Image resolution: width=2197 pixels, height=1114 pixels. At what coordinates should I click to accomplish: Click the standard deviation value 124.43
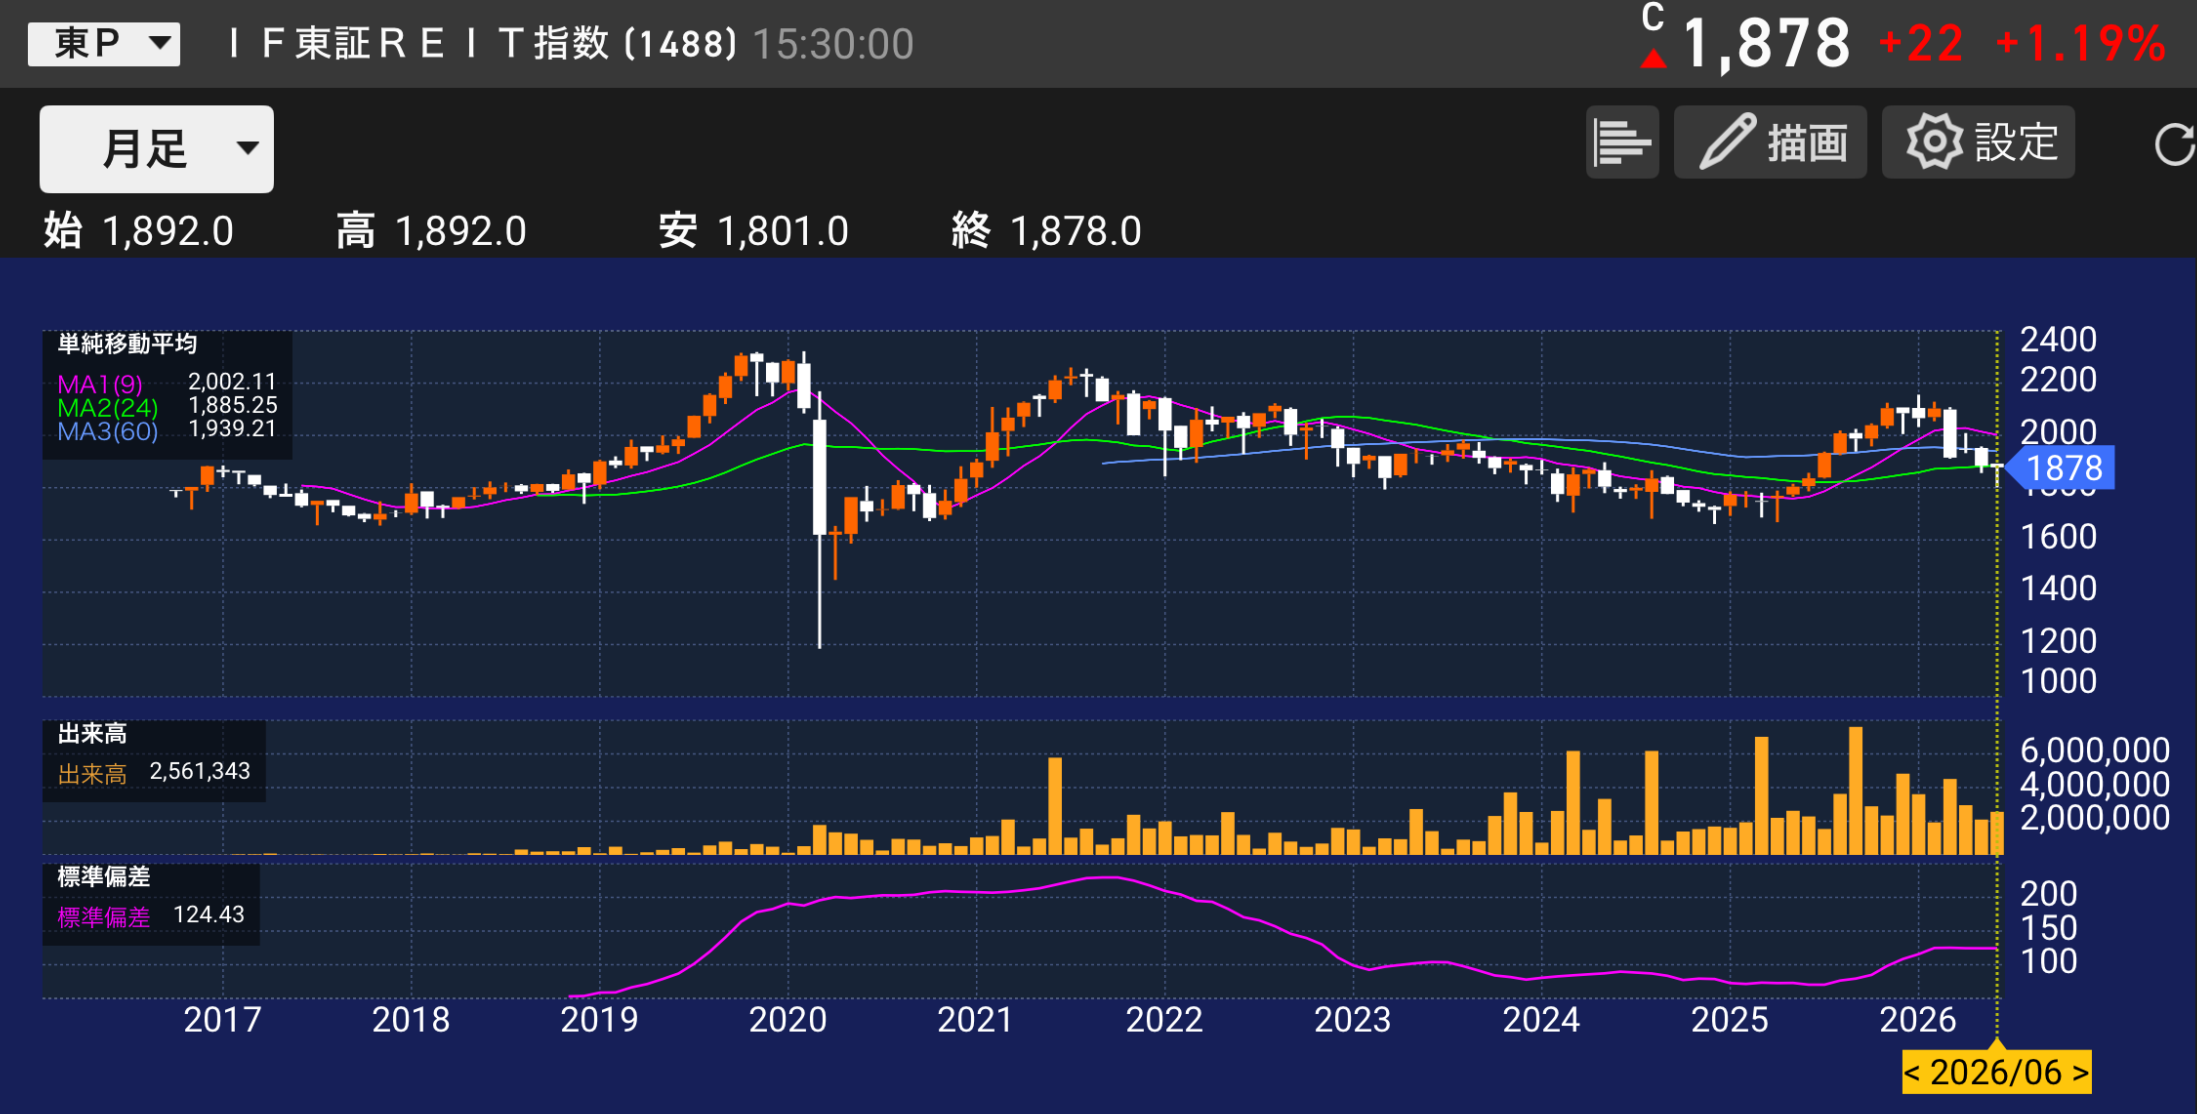coord(209,914)
